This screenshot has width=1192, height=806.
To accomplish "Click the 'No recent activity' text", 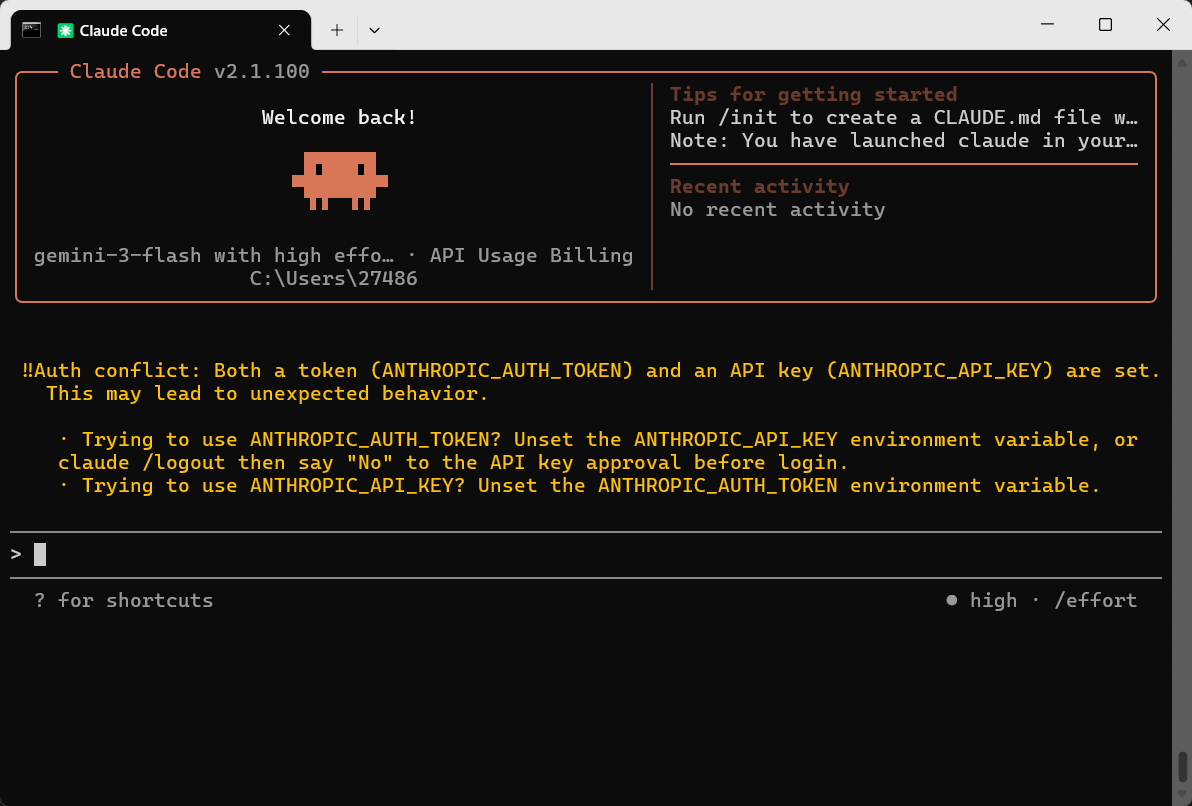I will (778, 209).
